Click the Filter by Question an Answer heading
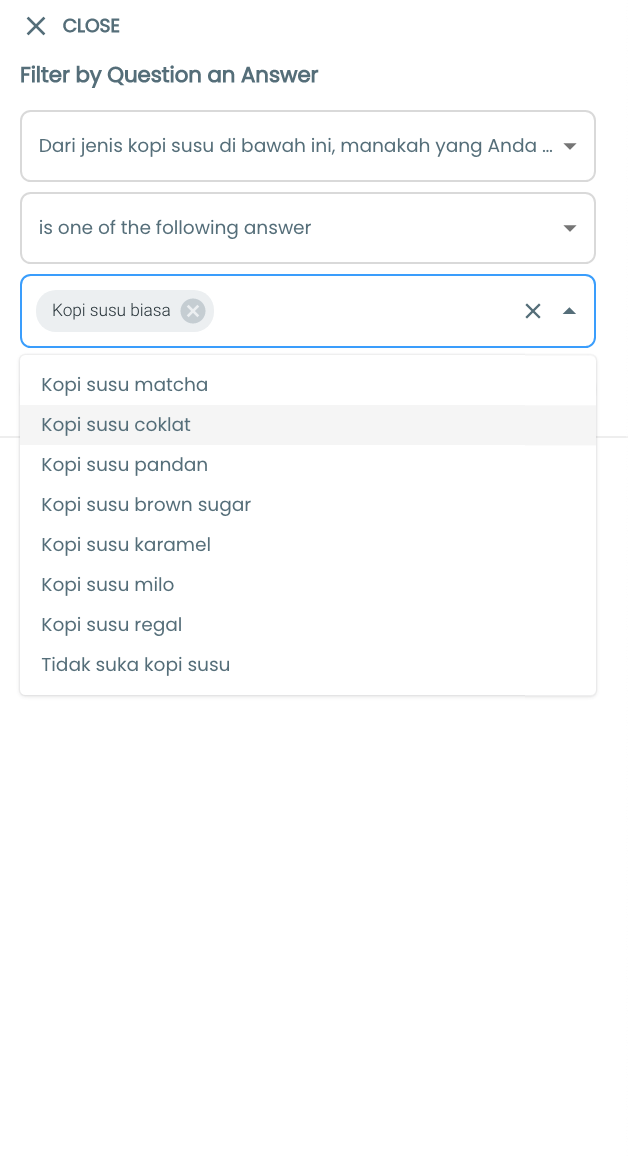This screenshot has height=1158, width=628. (x=169, y=75)
